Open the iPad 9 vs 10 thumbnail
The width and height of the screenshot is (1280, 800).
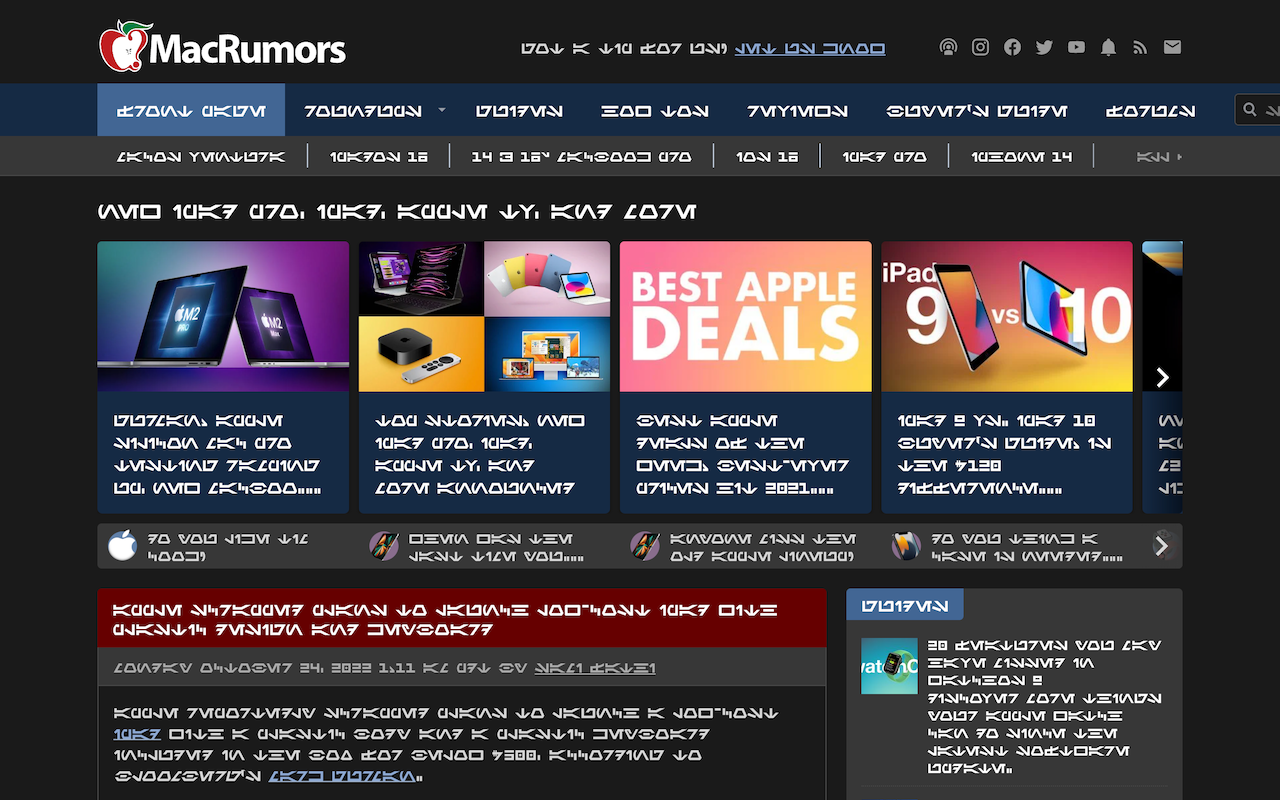coord(1006,316)
